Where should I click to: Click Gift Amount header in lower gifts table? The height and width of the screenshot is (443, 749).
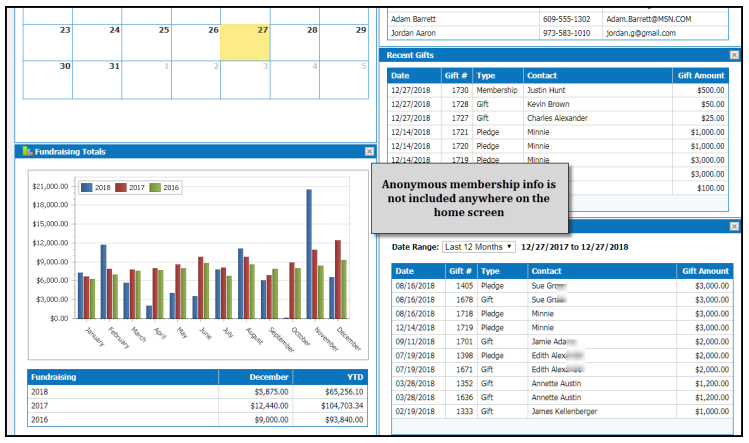705,271
